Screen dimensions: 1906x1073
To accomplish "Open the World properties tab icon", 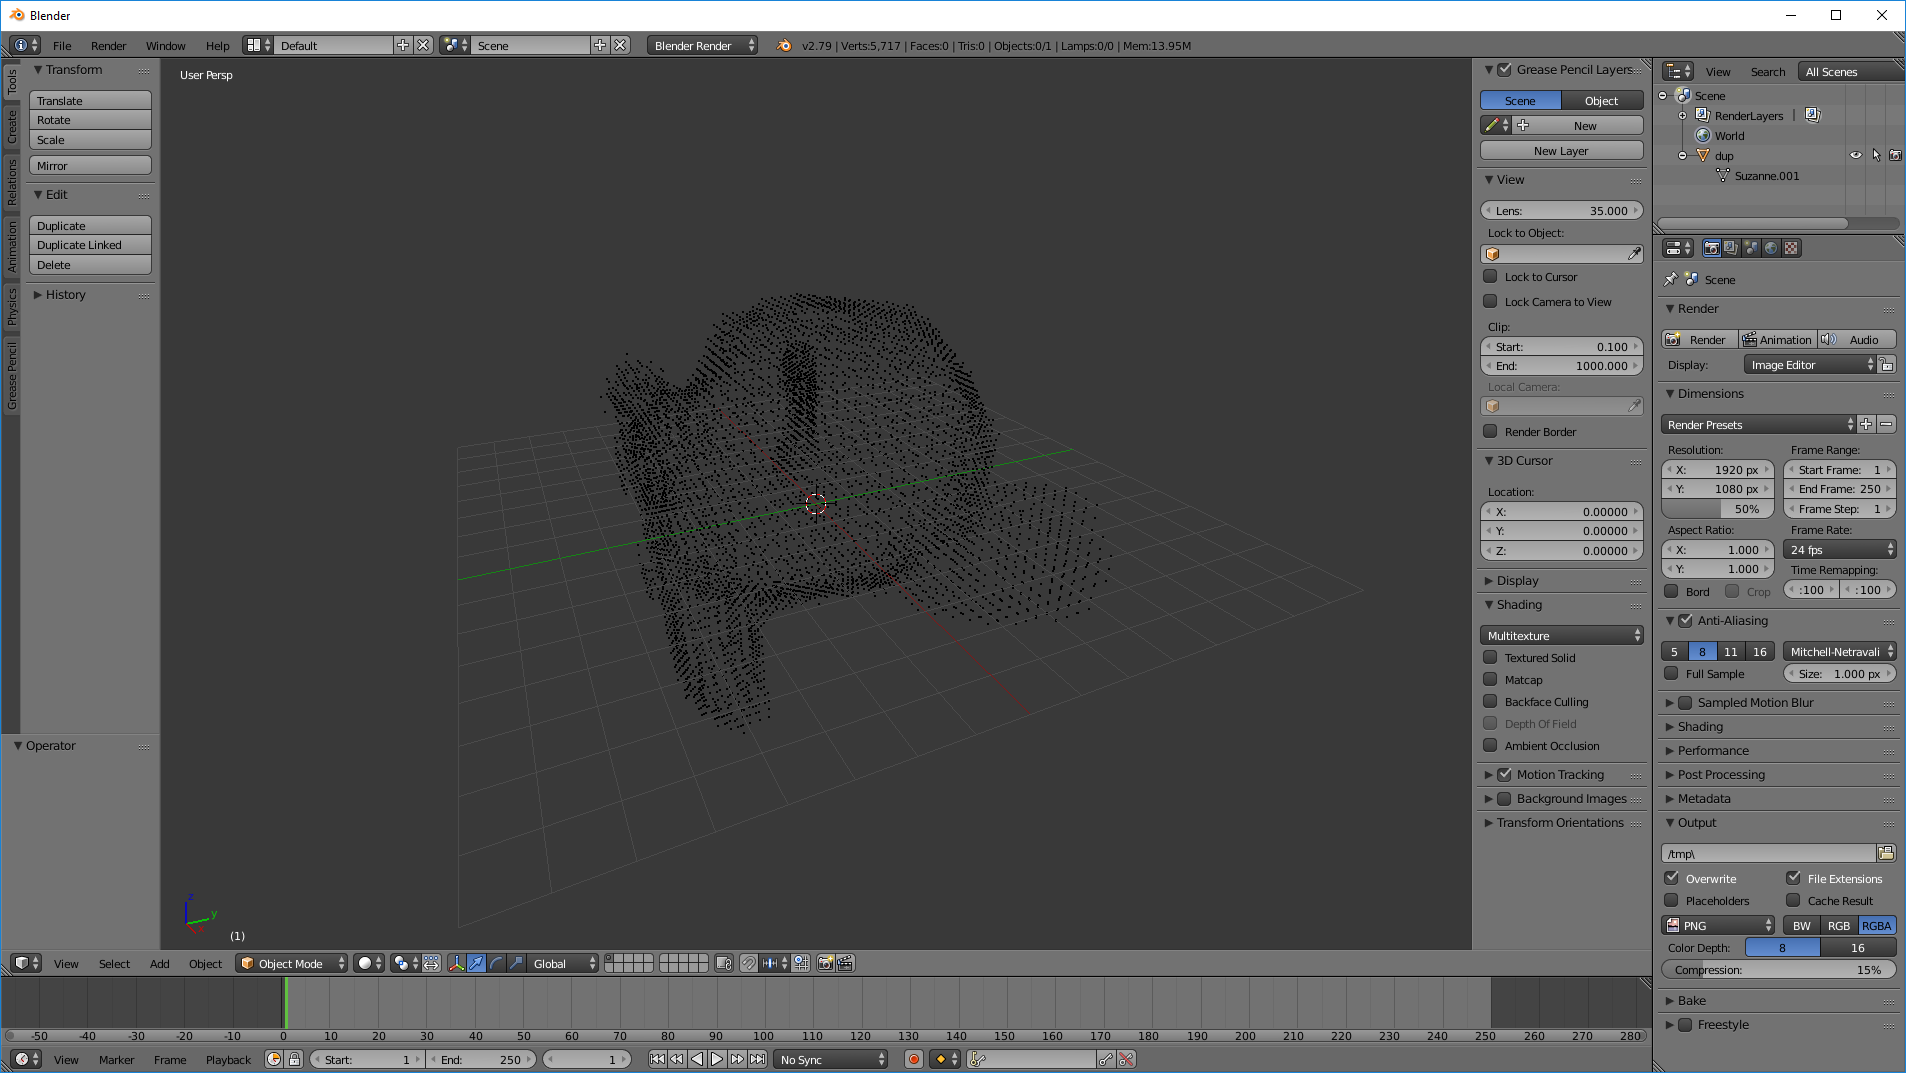I will 1771,248.
